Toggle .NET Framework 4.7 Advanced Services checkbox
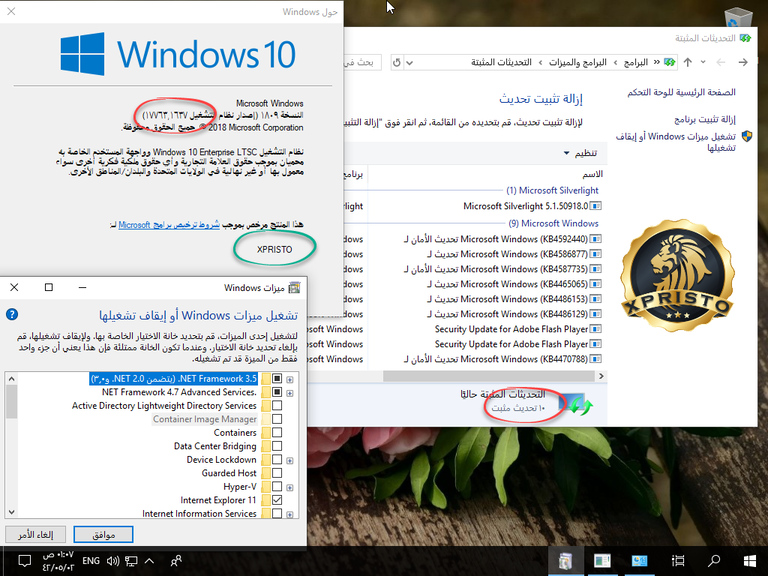768x576 pixels. (277, 392)
